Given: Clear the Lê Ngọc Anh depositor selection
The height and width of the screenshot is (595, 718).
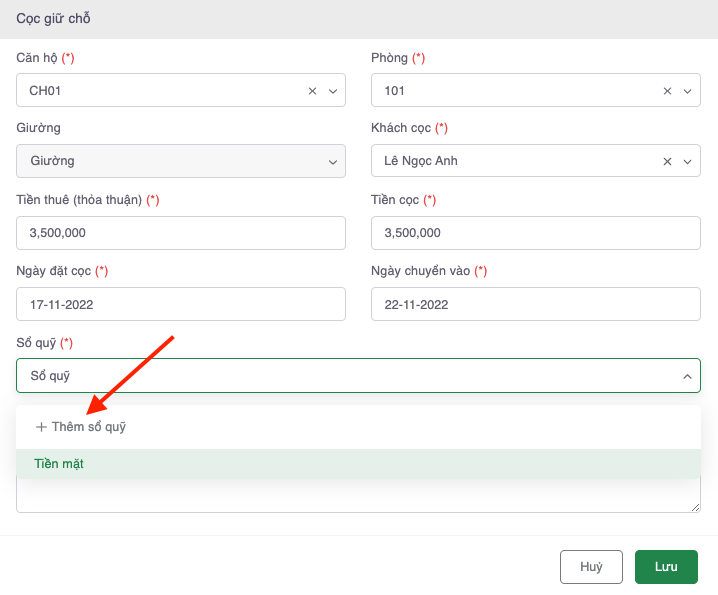Looking at the screenshot, I should 667,162.
